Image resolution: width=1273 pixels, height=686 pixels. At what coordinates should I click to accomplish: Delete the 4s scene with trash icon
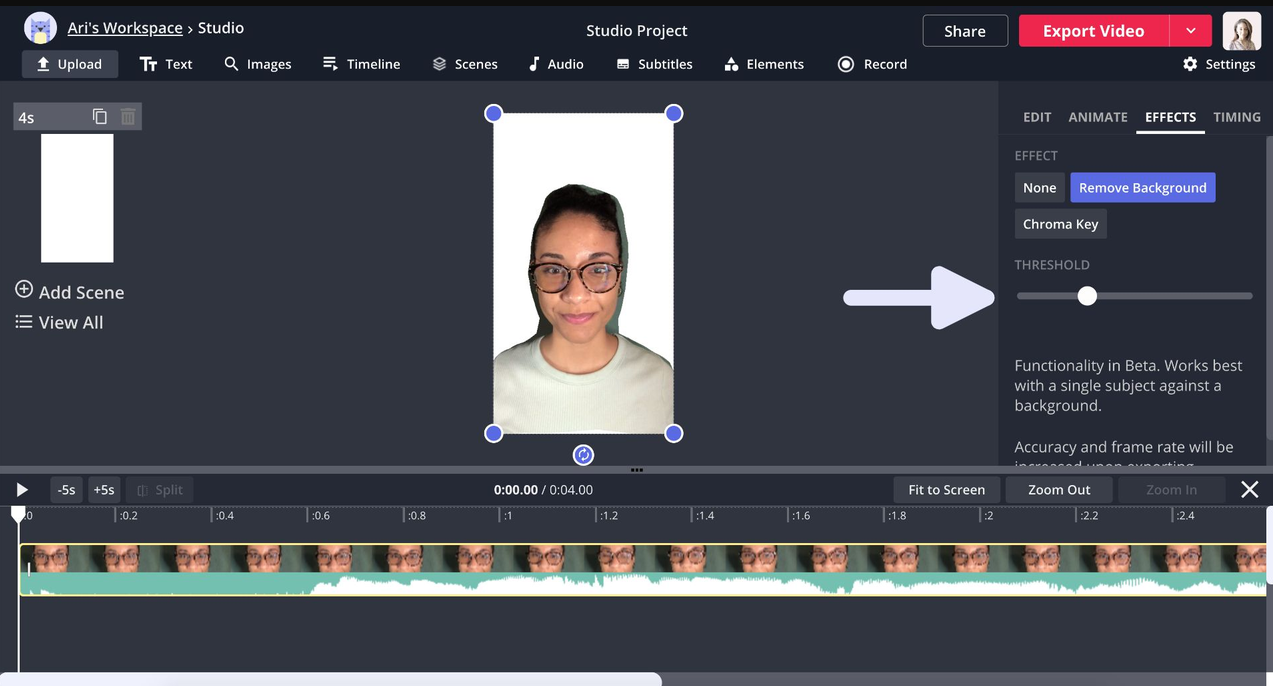click(128, 116)
